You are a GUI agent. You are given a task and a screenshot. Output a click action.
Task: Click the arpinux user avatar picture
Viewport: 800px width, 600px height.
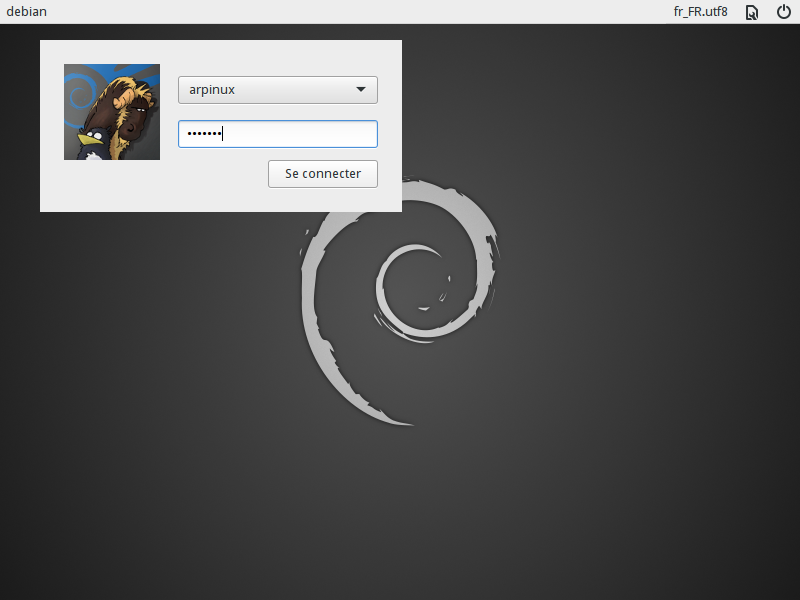(112, 112)
